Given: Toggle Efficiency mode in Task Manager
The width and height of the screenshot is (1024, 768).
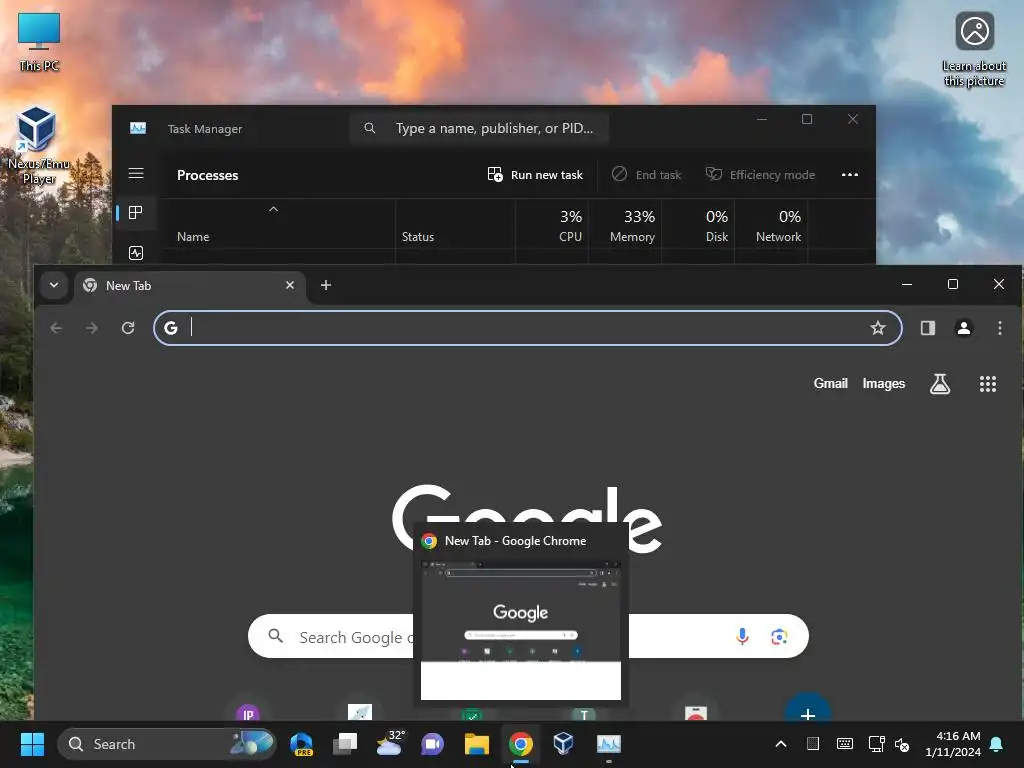Looking at the screenshot, I should click(760, 174).
